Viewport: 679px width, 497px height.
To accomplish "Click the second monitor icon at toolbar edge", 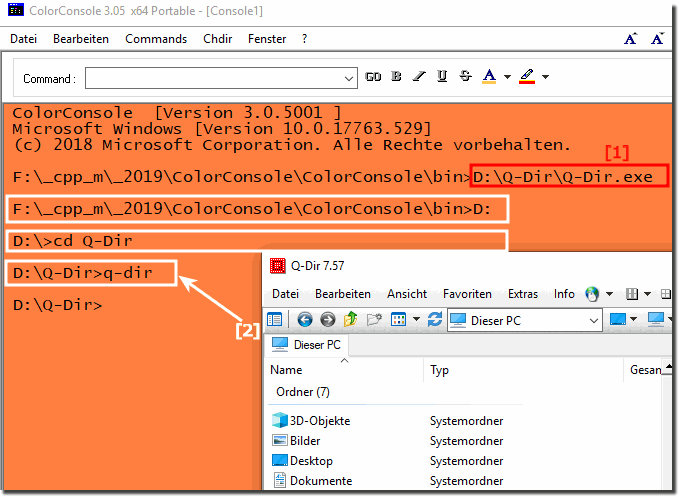I will point(656,320).
